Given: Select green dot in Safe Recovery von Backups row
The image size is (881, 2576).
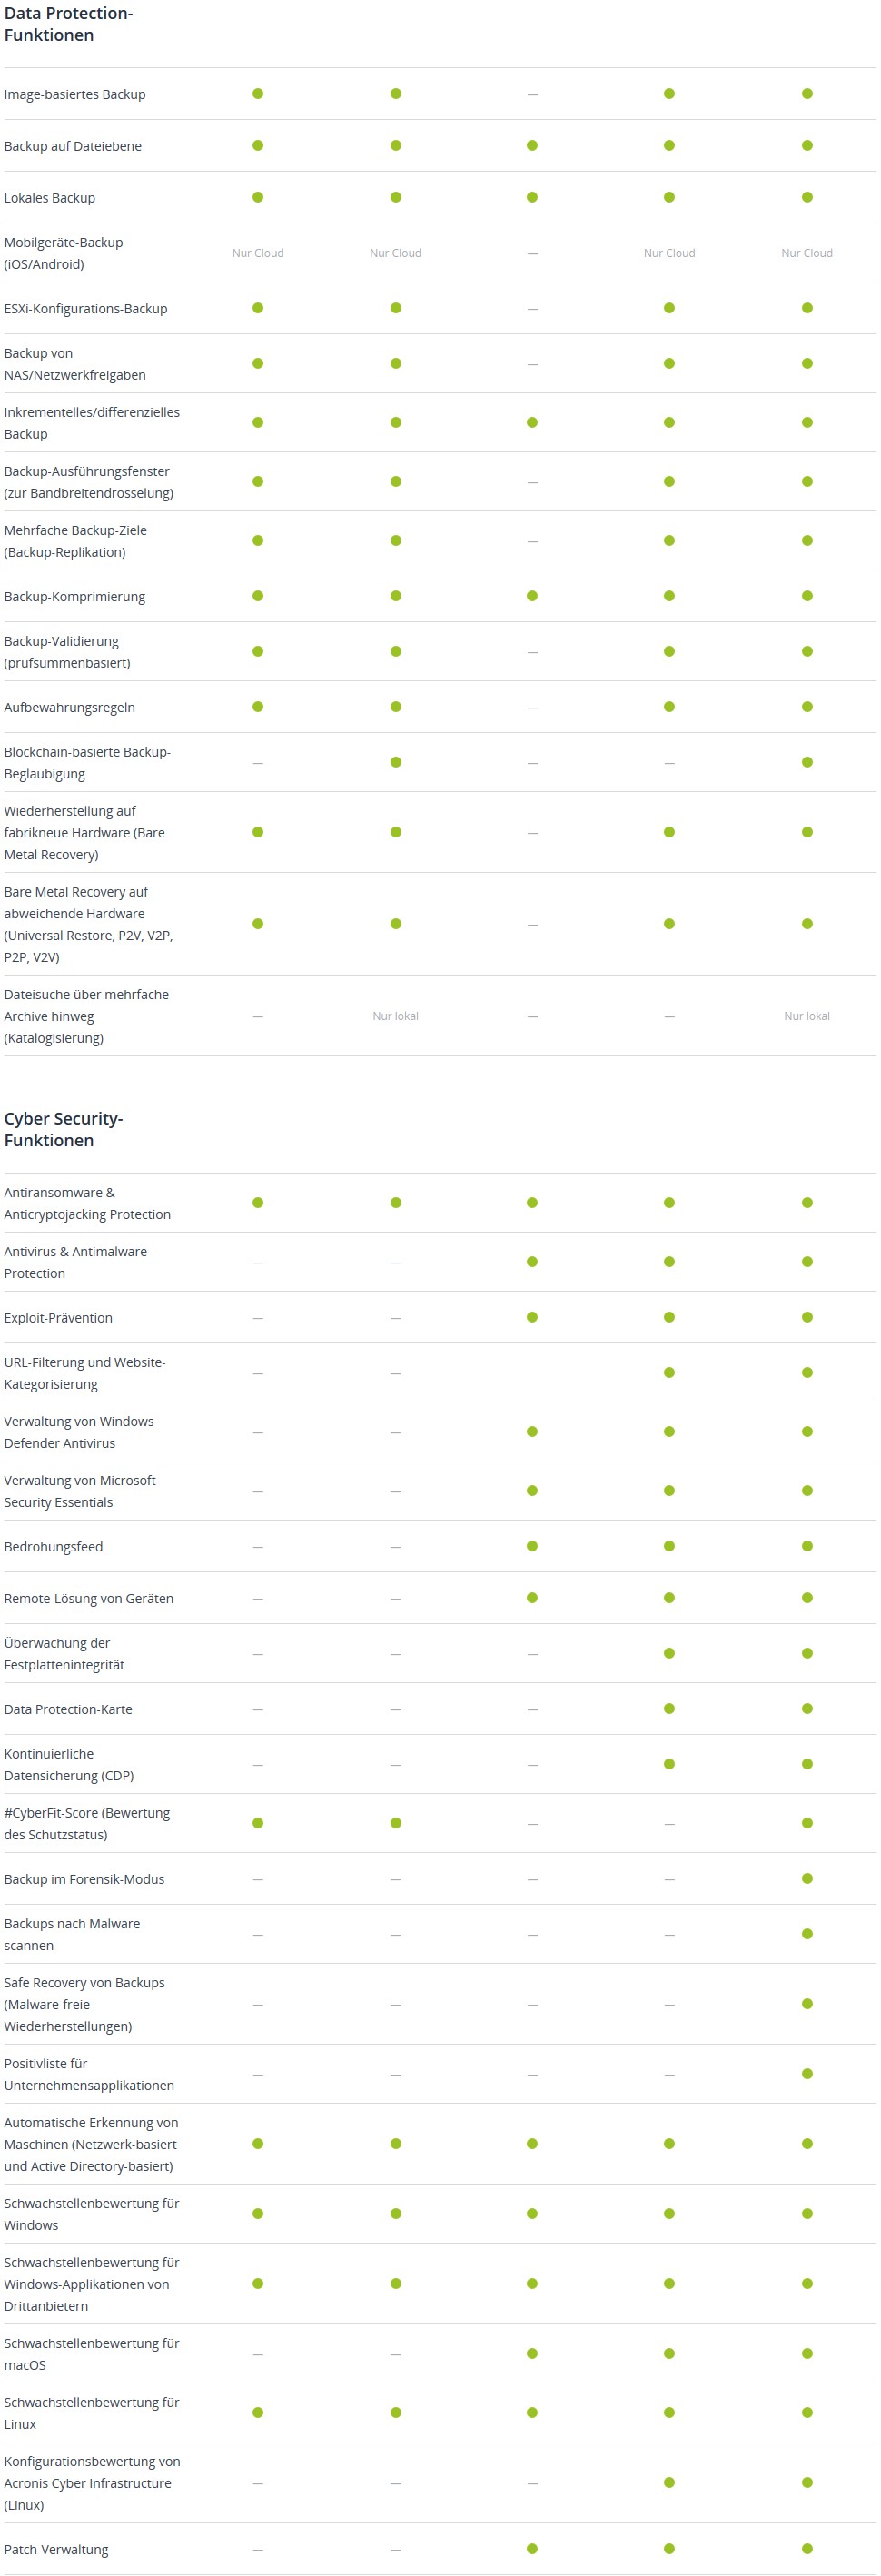Looking at the screenshot, I should pyautogui.click(x=807, y=2003).
